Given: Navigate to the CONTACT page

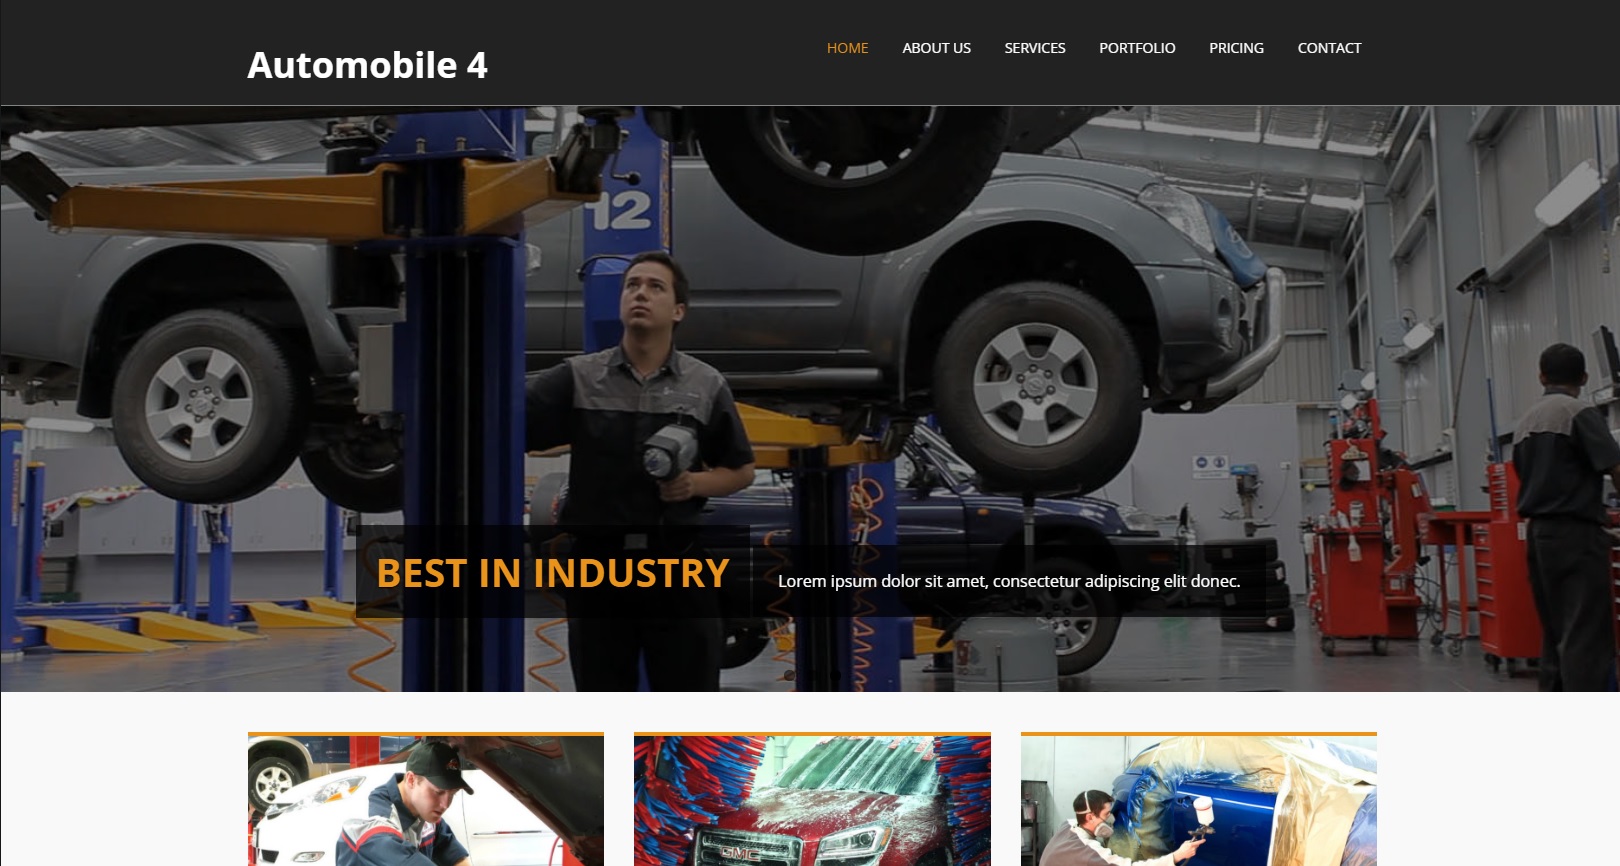Looking at the screenshot, I should (x=1329, y=48).
